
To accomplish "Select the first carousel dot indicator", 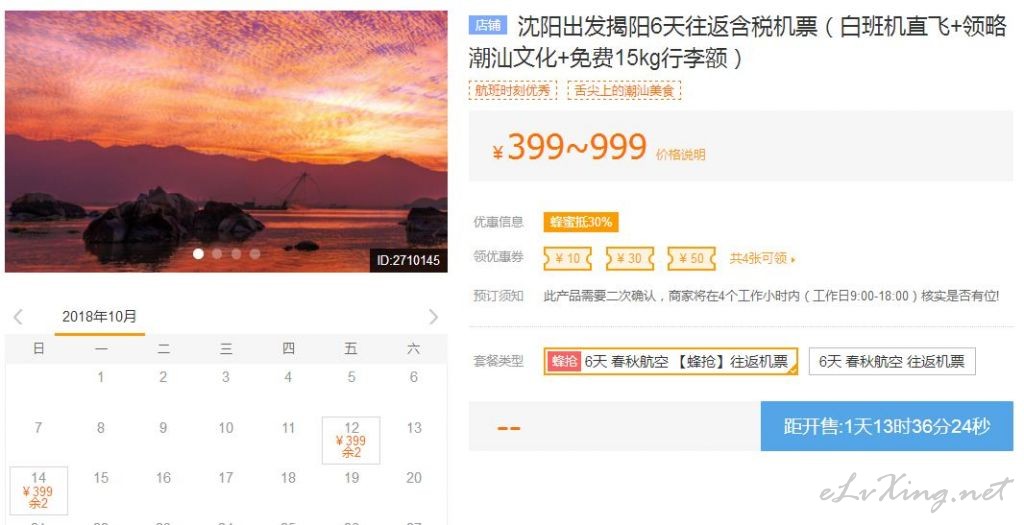I will pyautogui.click(x=199, y=253).
